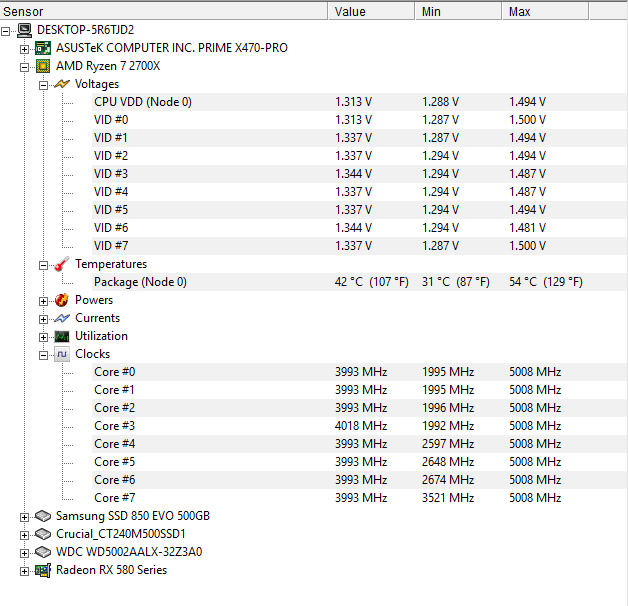Viewport: 628px width, 606px height.
Task: Collapse the Voltages section
Action: coord(43,85)
